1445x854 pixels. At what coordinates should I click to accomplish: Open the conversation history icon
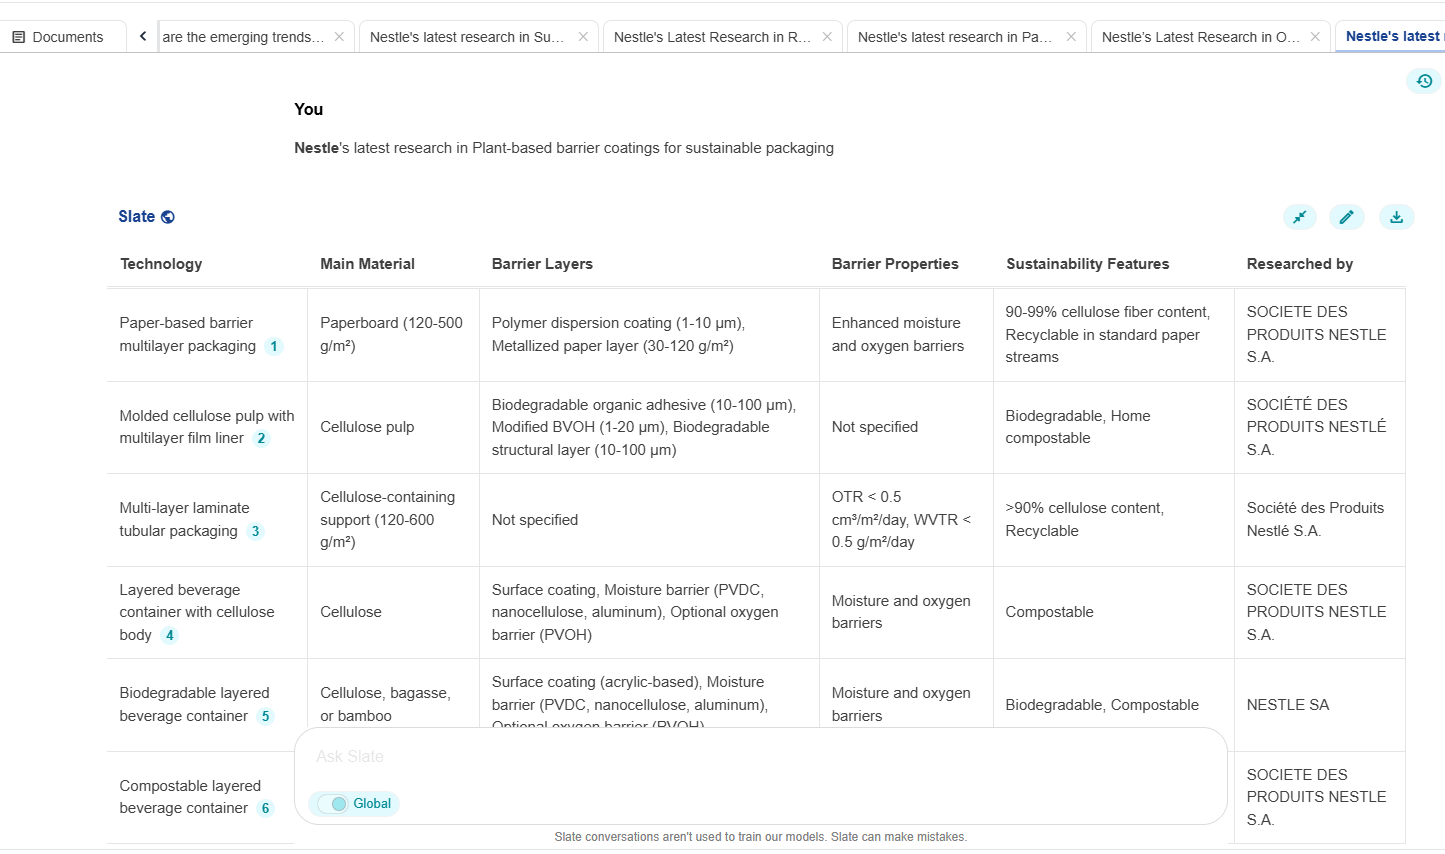[x=1424, y=81]
